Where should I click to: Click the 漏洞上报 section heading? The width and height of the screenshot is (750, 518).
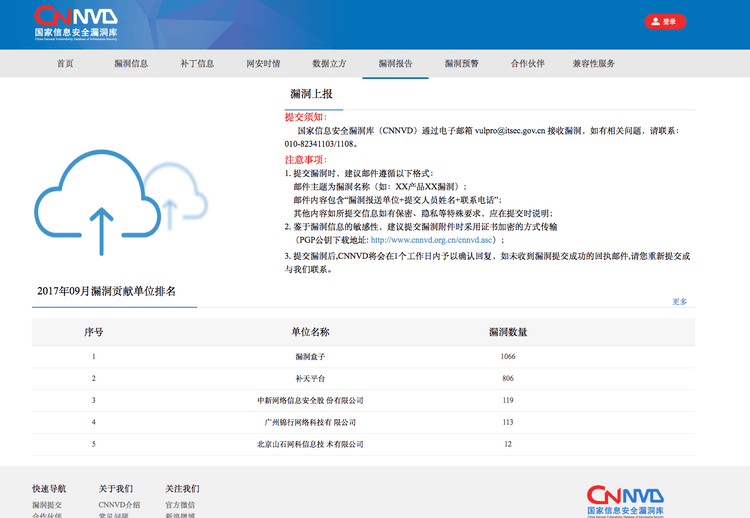311,94
